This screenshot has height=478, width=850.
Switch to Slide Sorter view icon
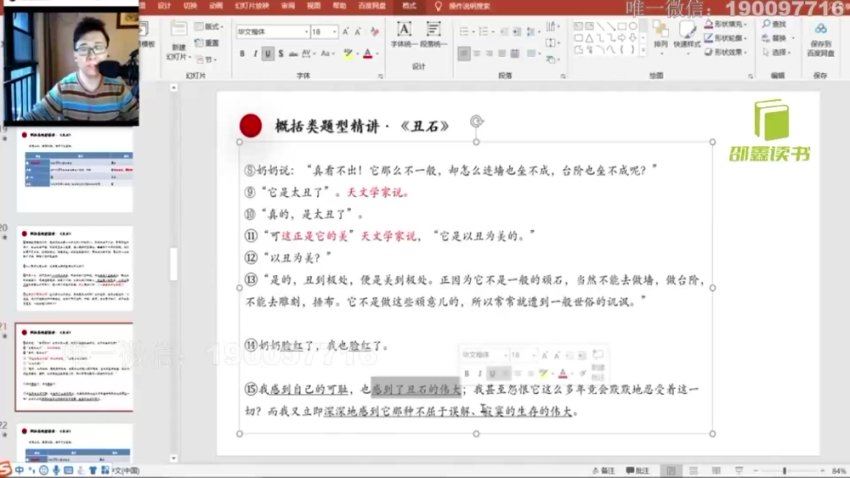693,470
